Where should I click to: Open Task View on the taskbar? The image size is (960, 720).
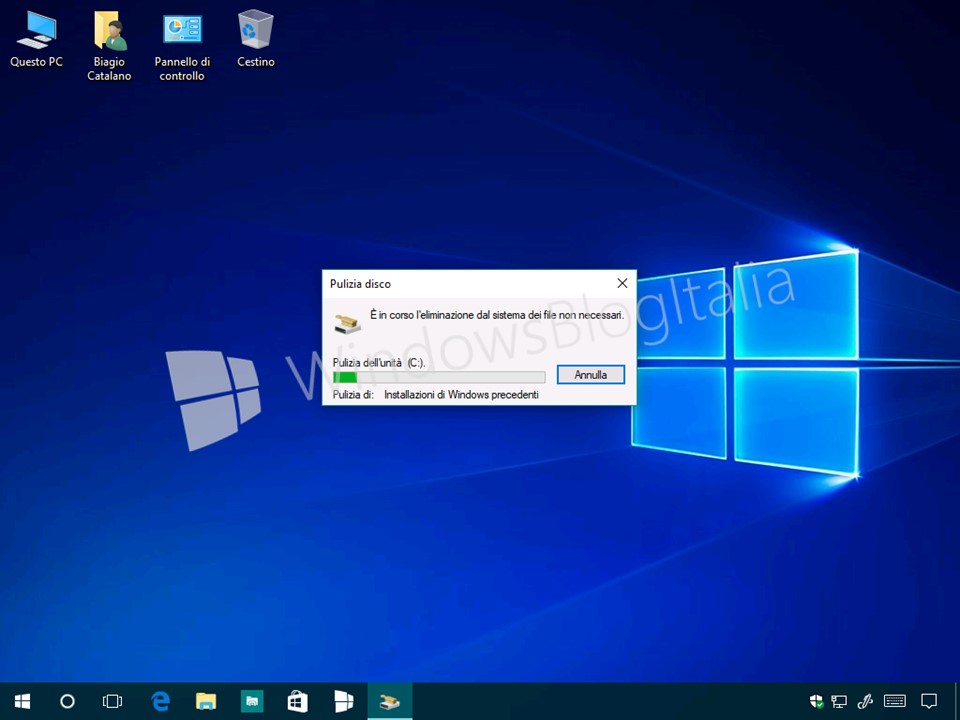[x=113, y=701]
